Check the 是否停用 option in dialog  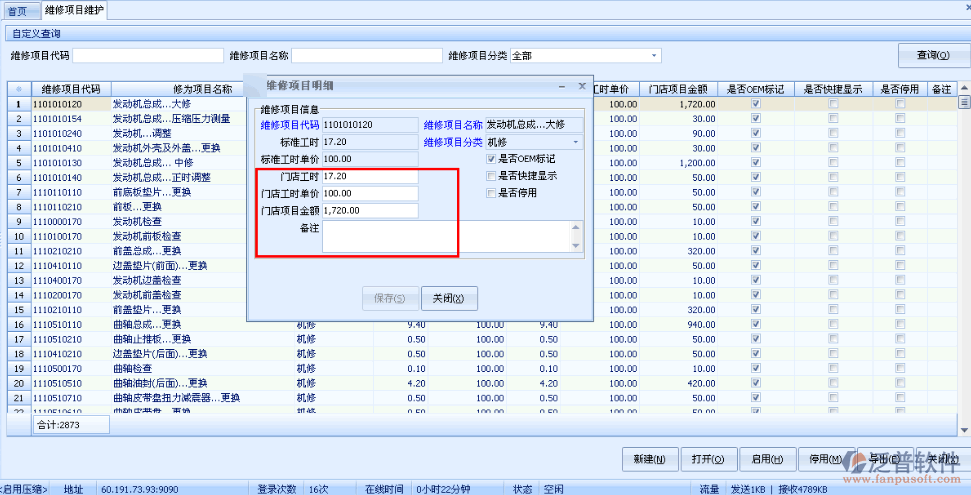[x=490, y=192]
